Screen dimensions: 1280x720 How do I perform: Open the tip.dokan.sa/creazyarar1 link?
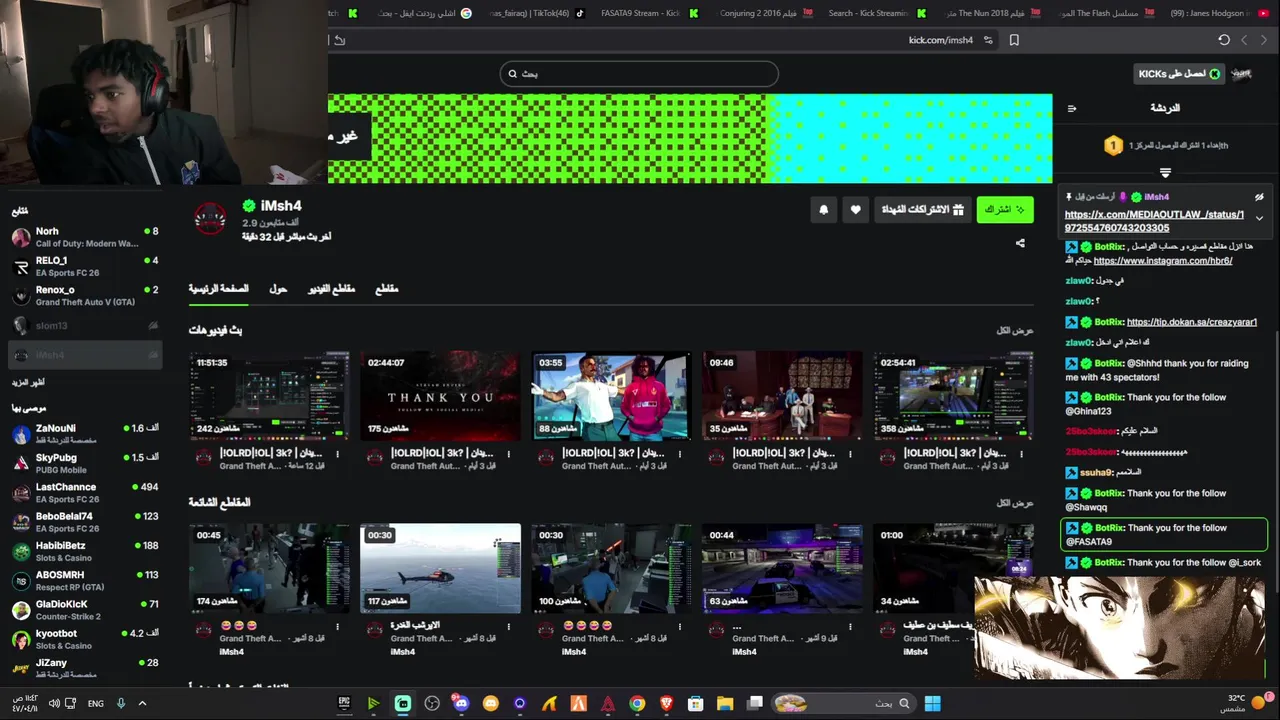tap(1192, 322)
